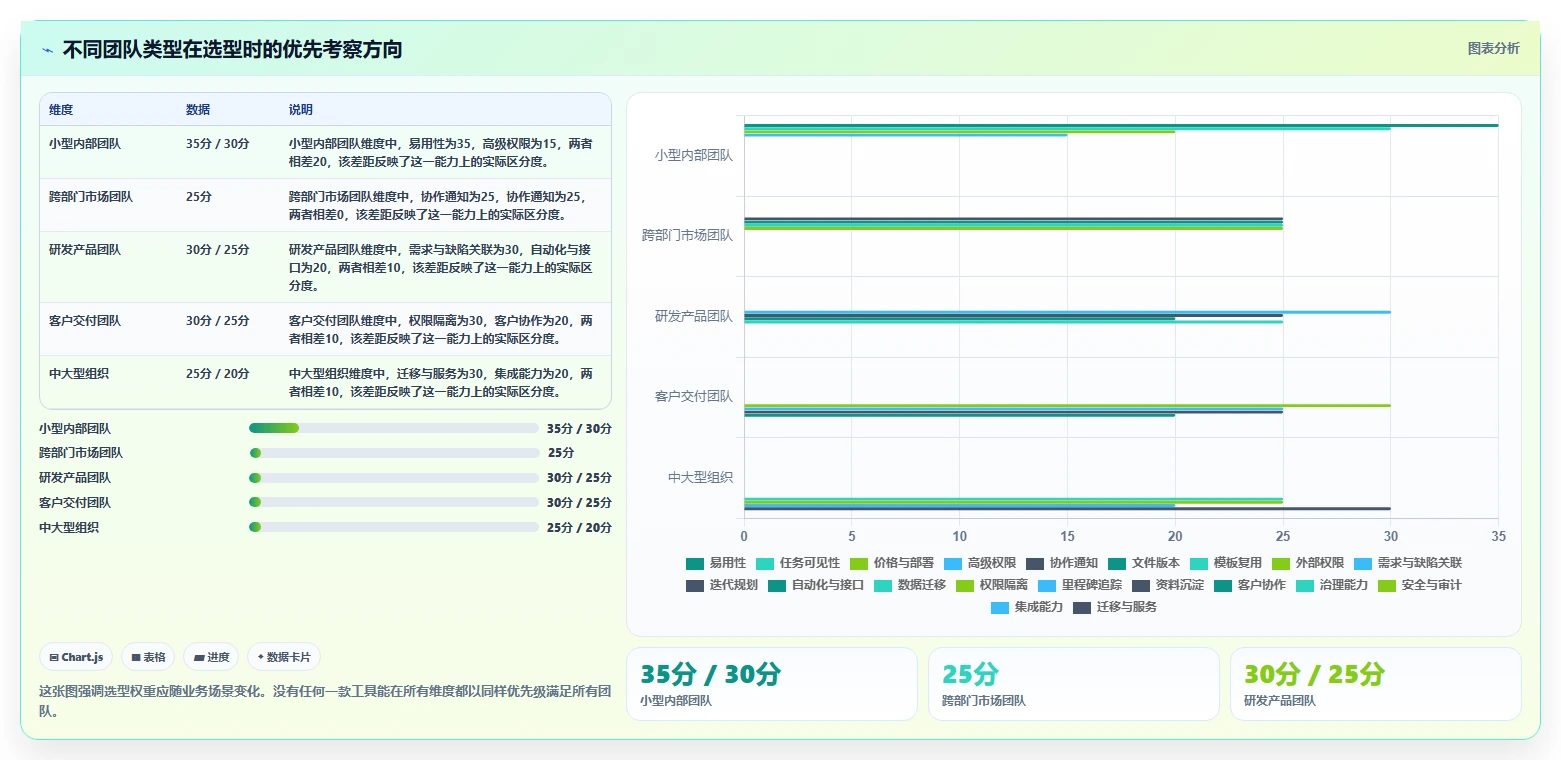The image size is (1561, 760).
Task: Toggle the 协作通知 legend entry
Action: click(1062, 563)
